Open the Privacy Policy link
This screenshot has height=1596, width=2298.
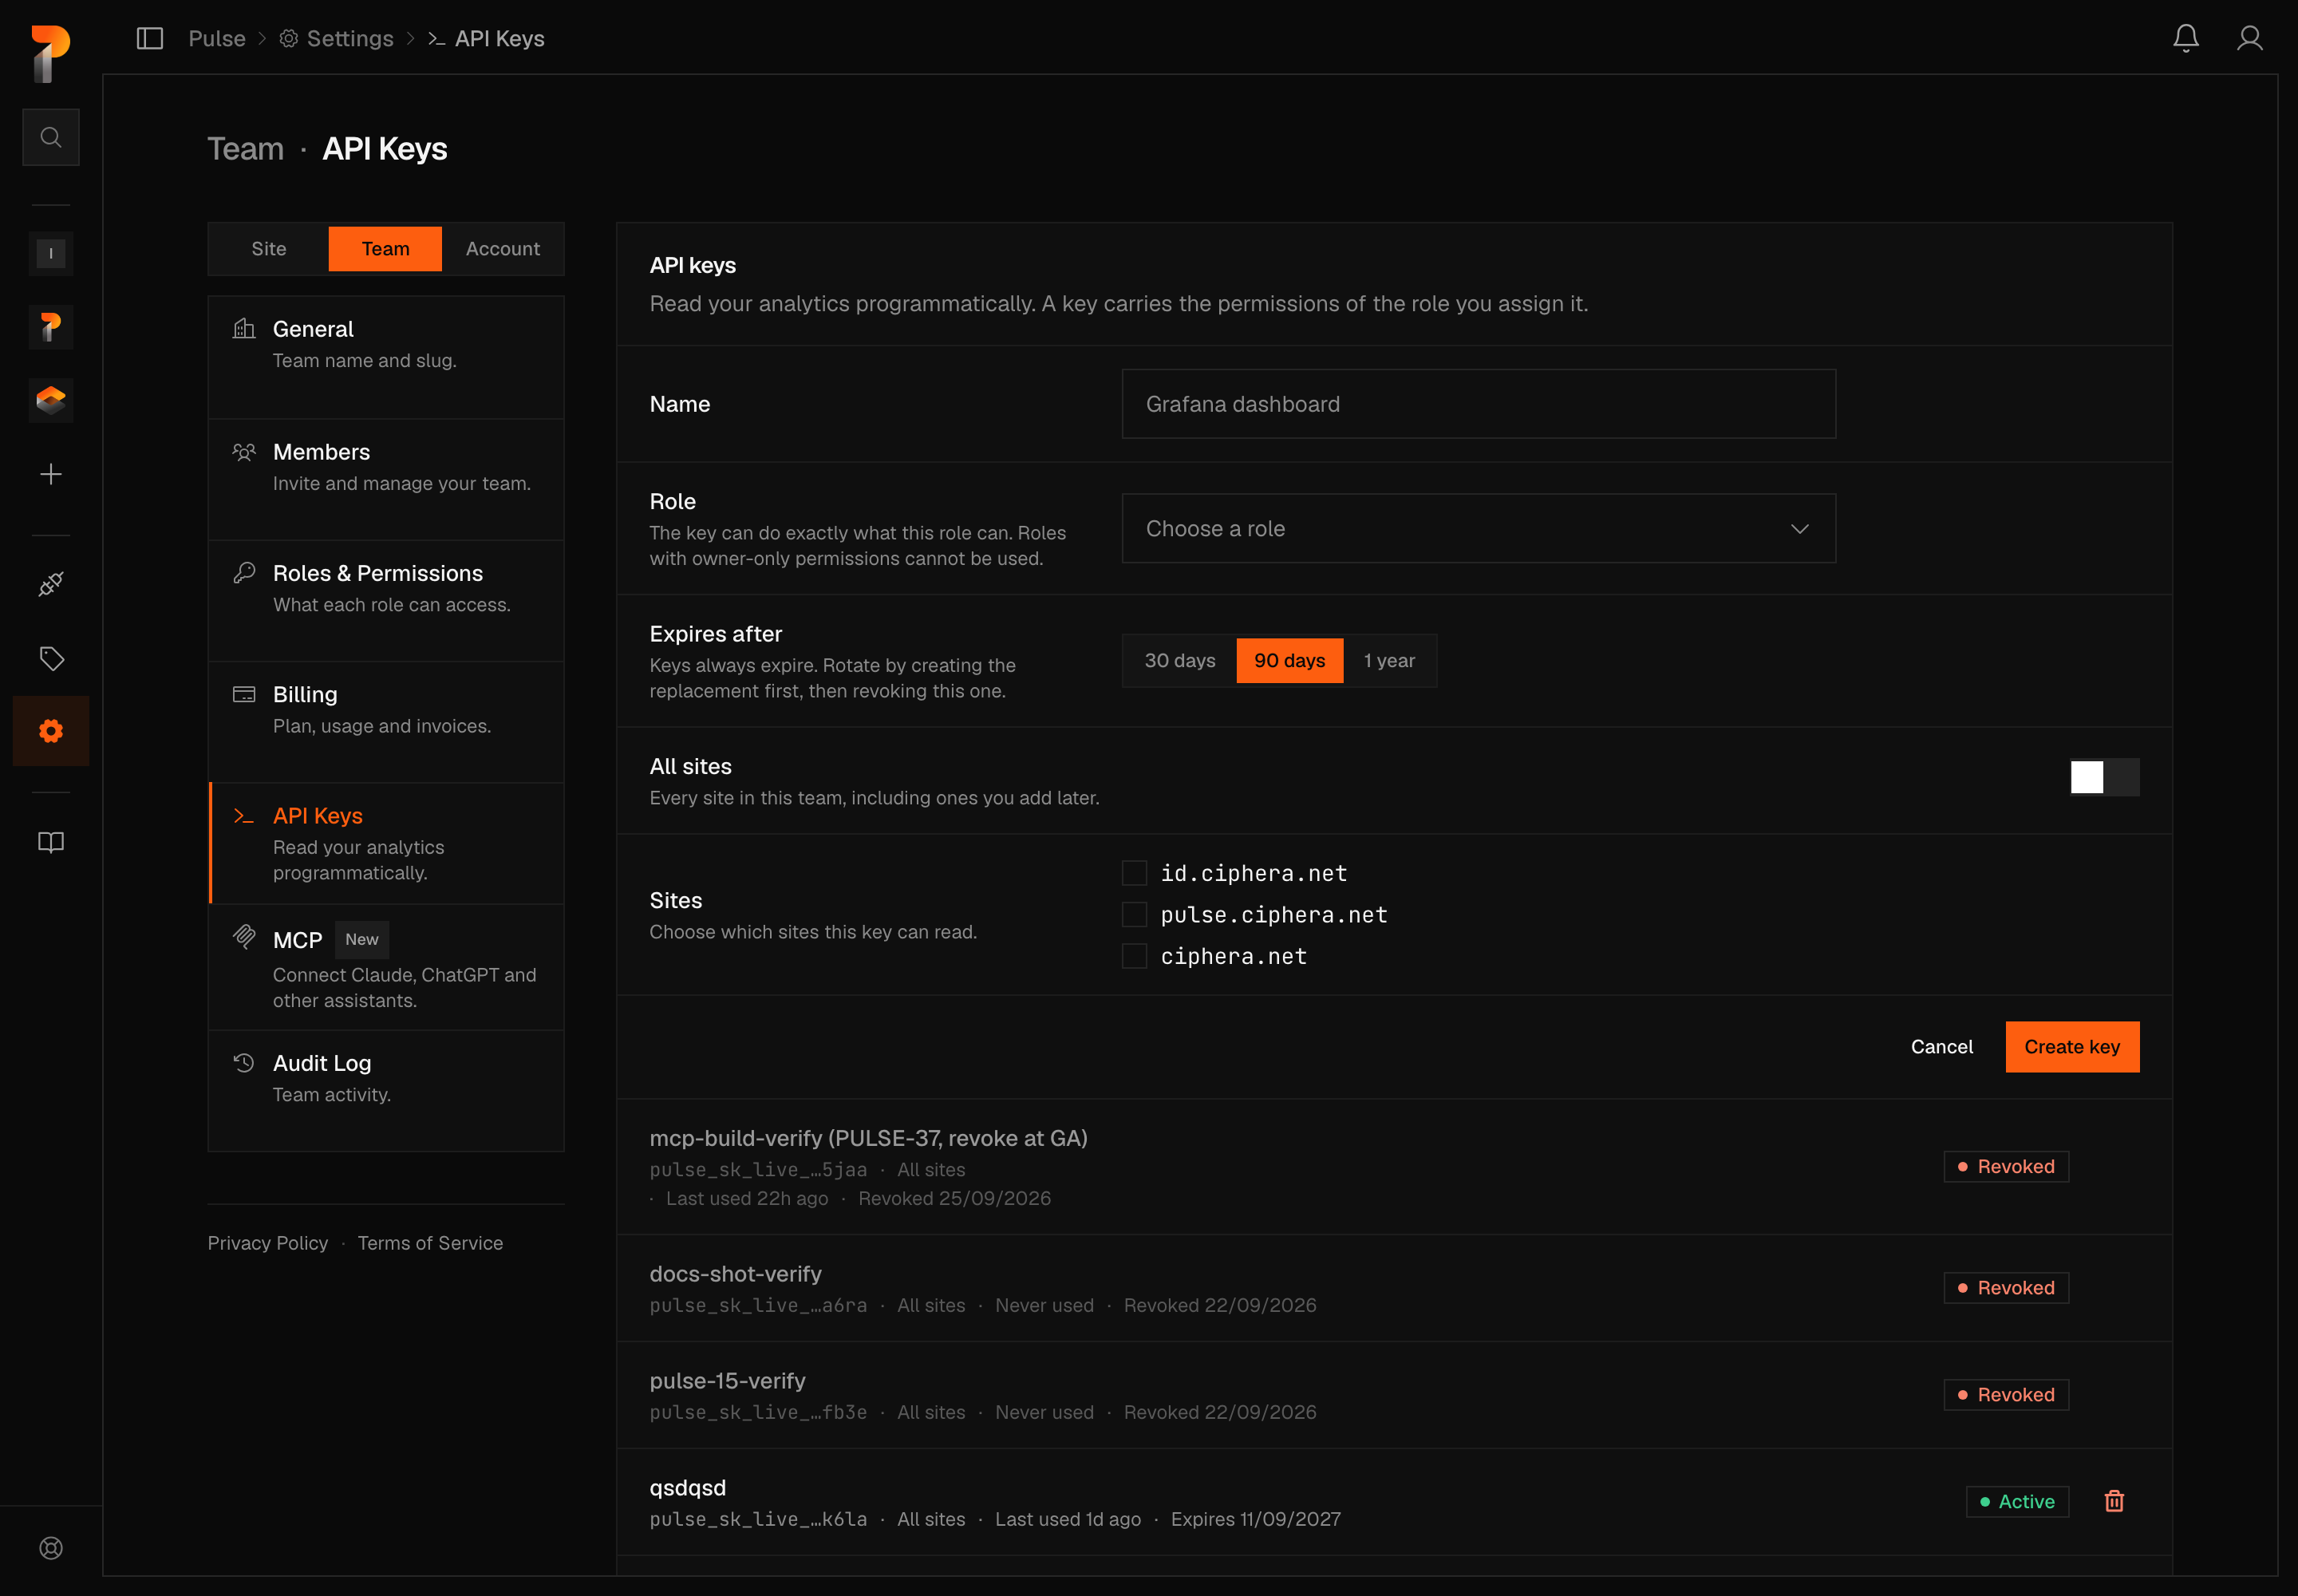click(268, 1243)
